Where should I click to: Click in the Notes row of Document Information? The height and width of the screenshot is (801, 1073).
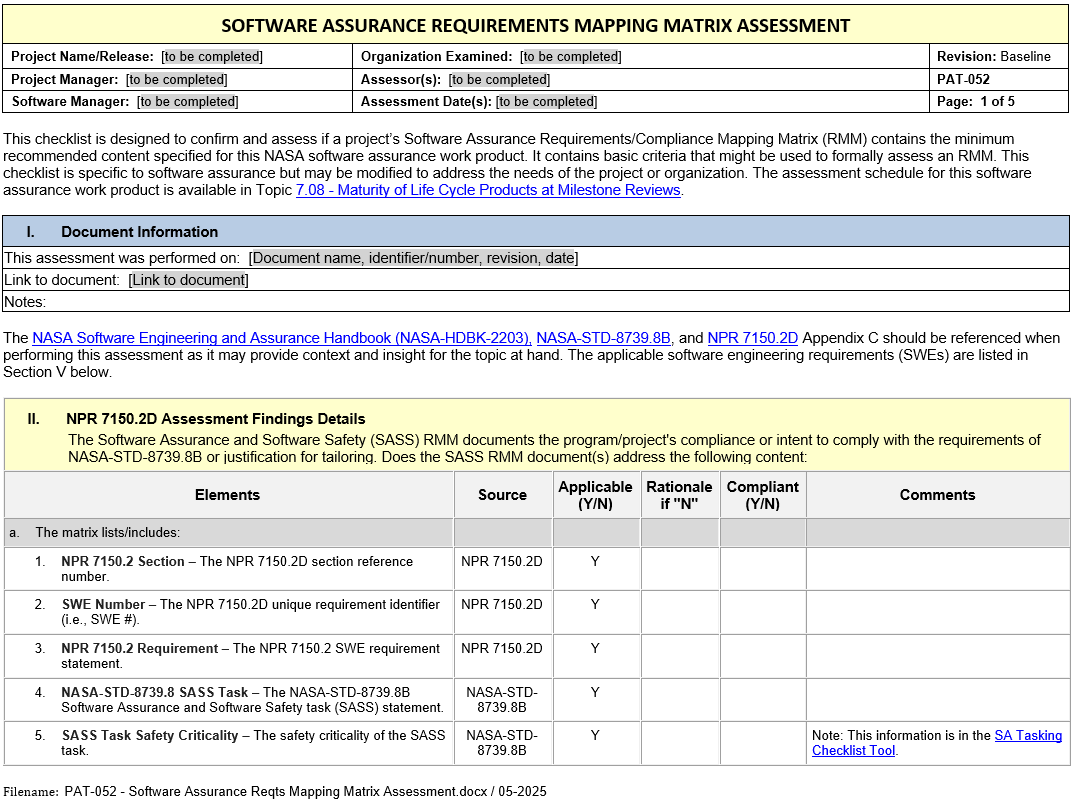pos(500,302)
